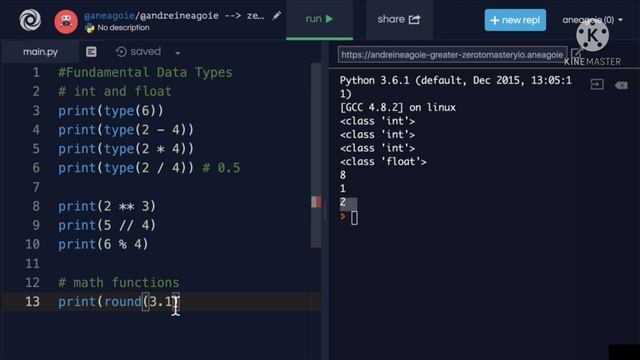
Task: Clear the console with eraser icon
Action: (621, 85)
